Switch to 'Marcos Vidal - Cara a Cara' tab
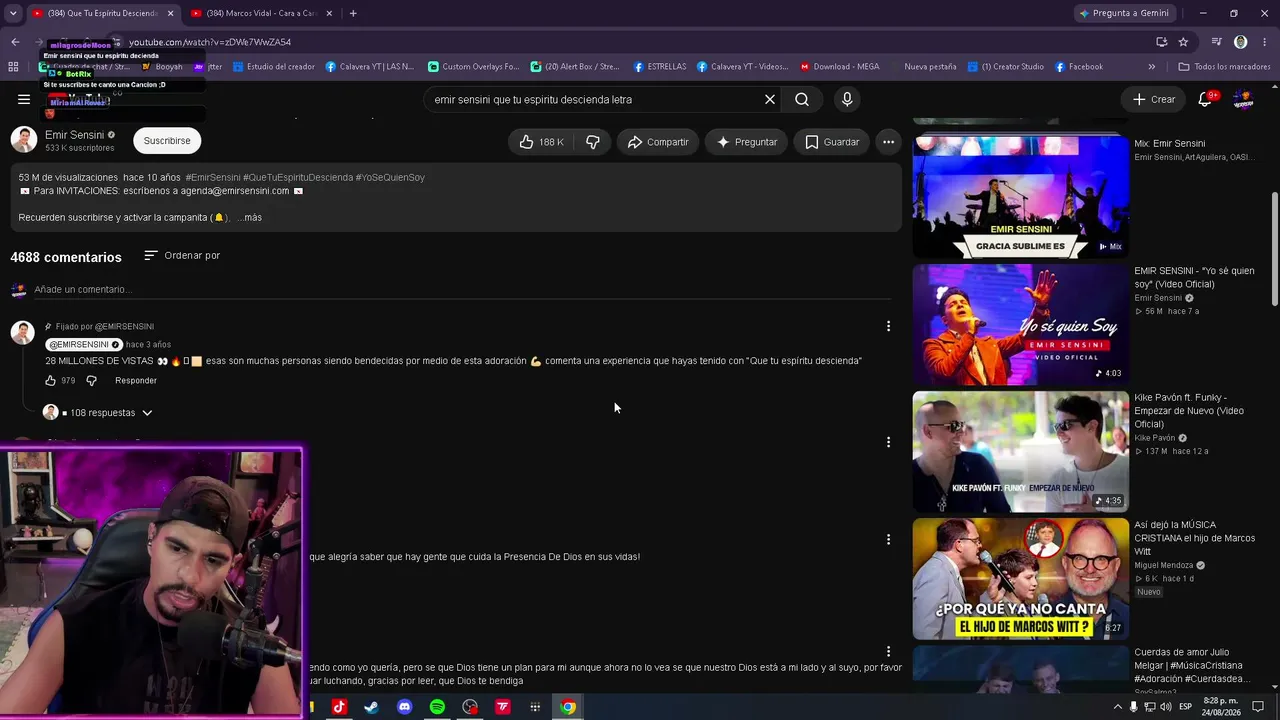The image size is (1280, 720). (x=261, y=13)
